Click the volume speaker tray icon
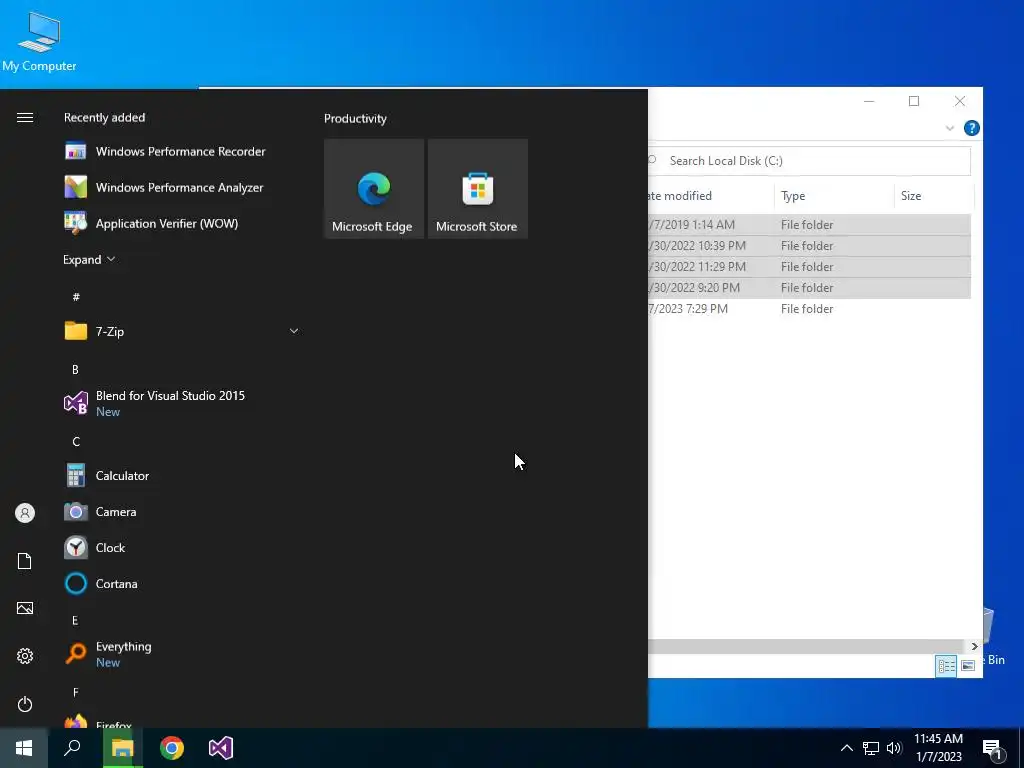This screenshot has height=768, width=1024. pyautogui.click(x=894, y=748)
